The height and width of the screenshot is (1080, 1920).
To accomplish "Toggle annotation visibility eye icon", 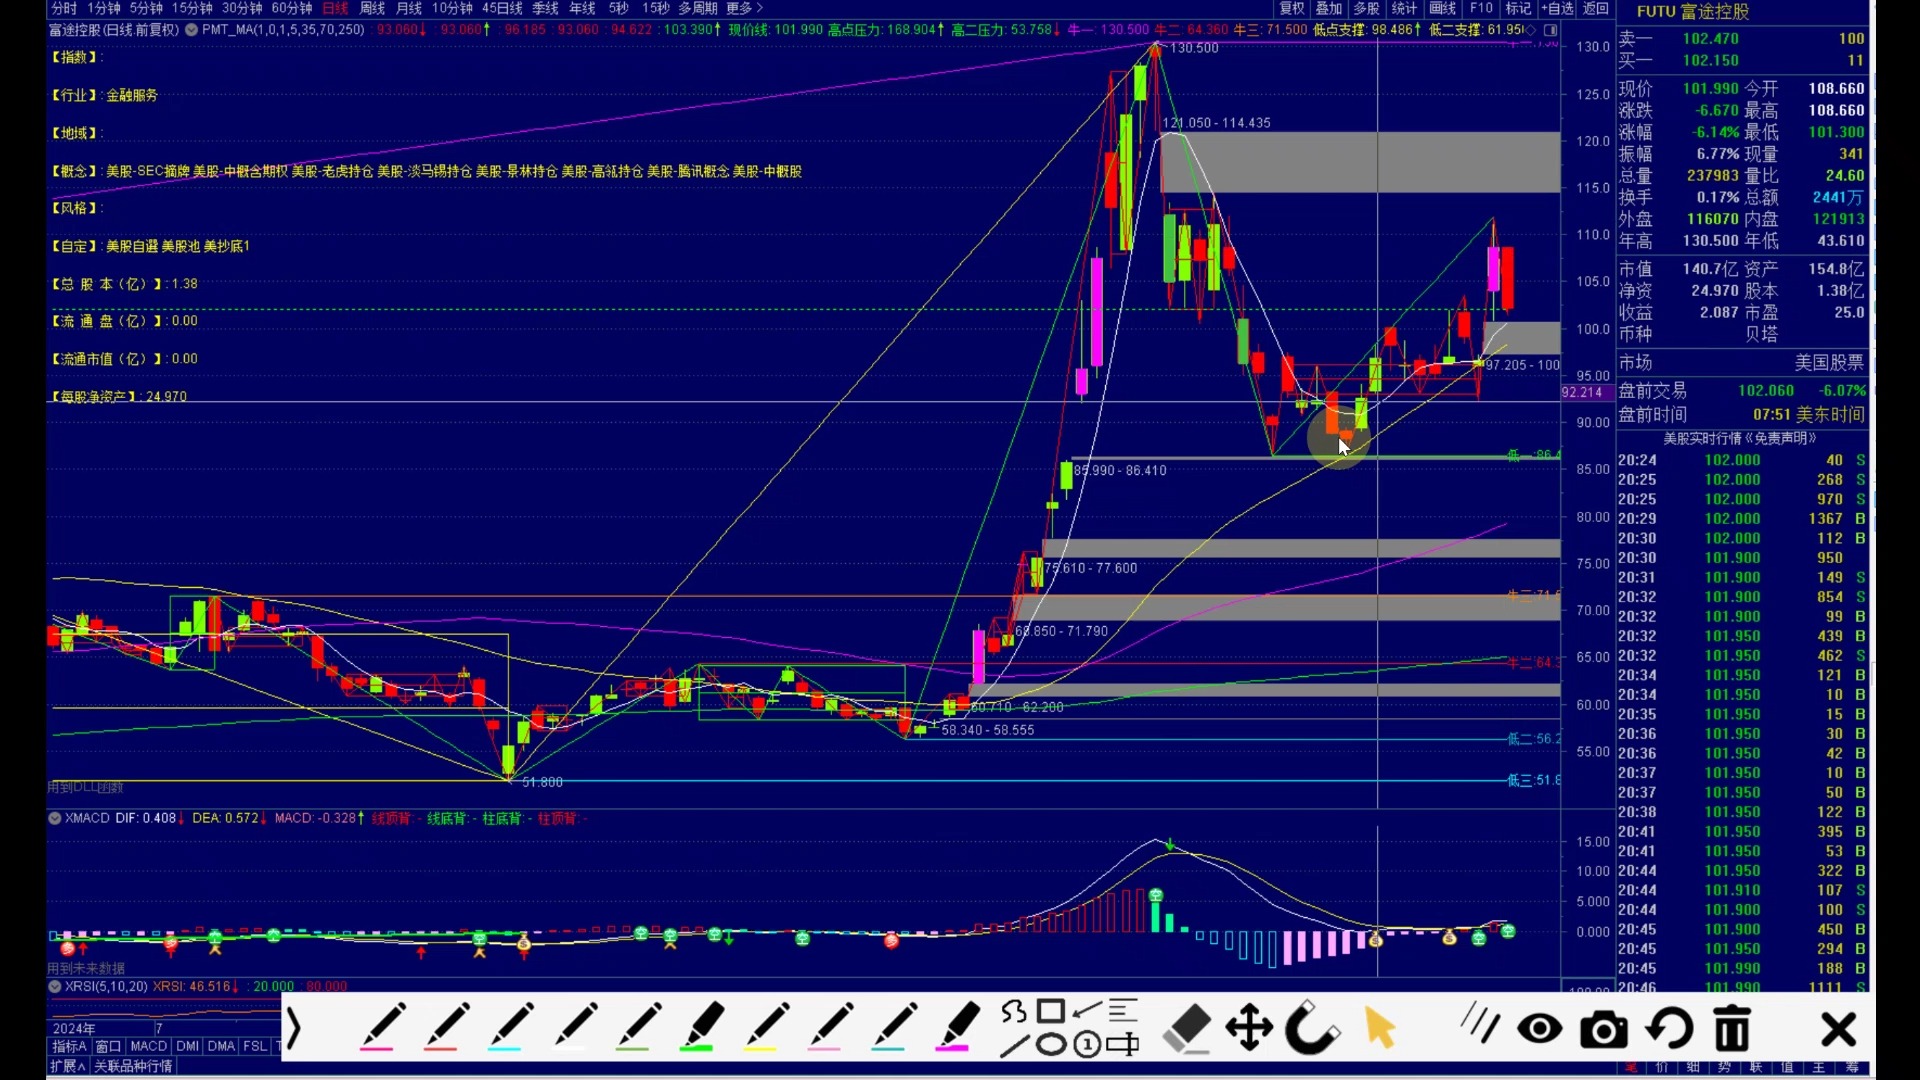I will click(1540, 1029).
